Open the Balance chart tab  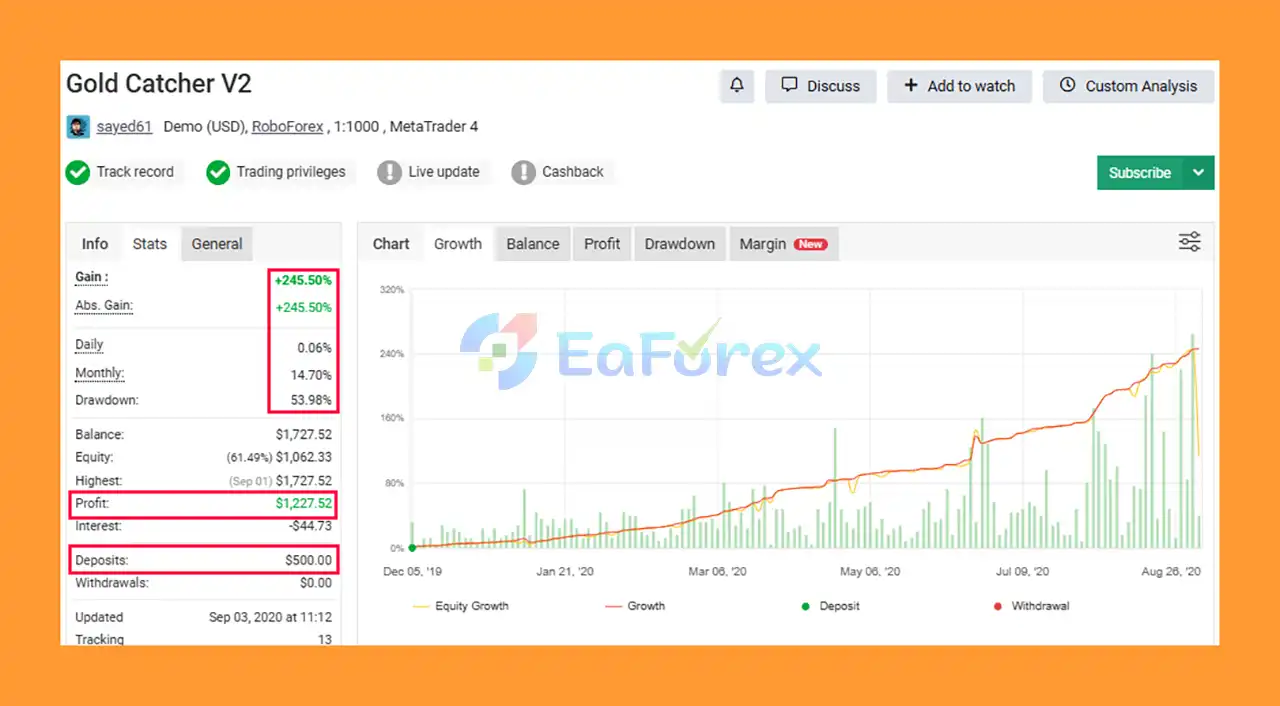pos(533,244)
